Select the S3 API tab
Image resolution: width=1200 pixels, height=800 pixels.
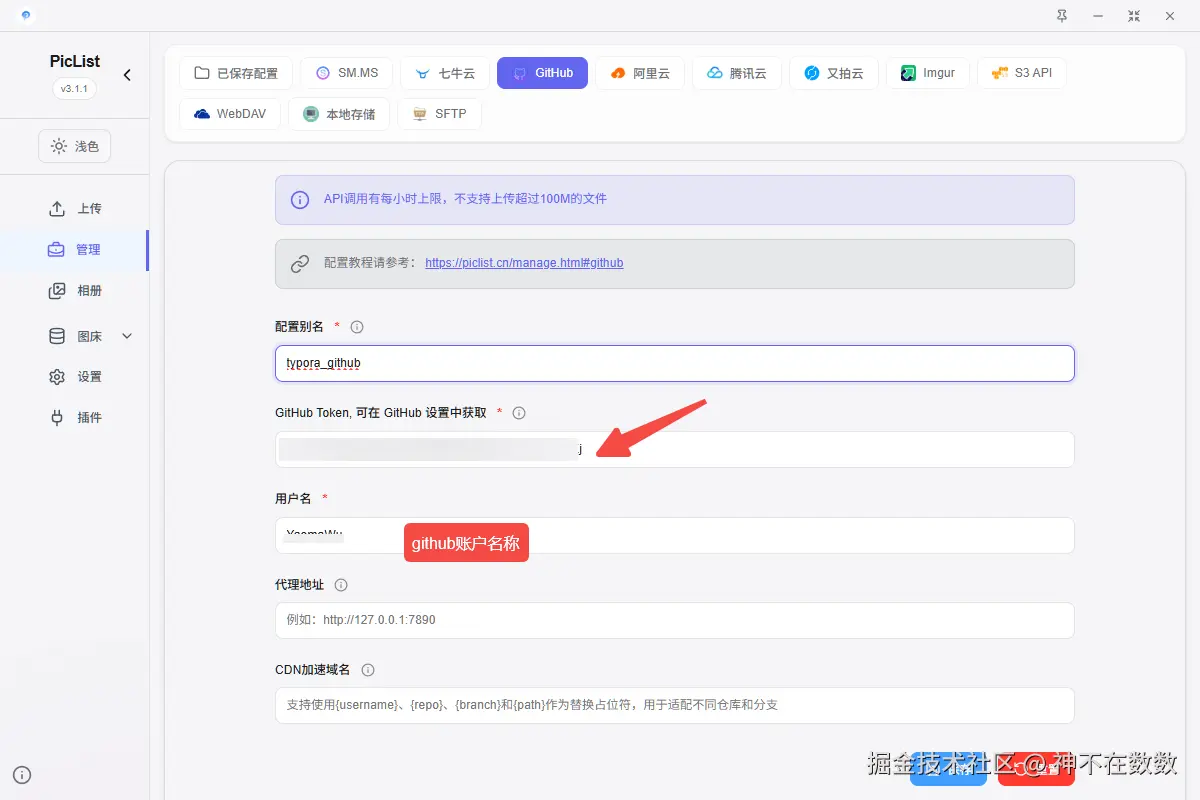coord(1021,73)
